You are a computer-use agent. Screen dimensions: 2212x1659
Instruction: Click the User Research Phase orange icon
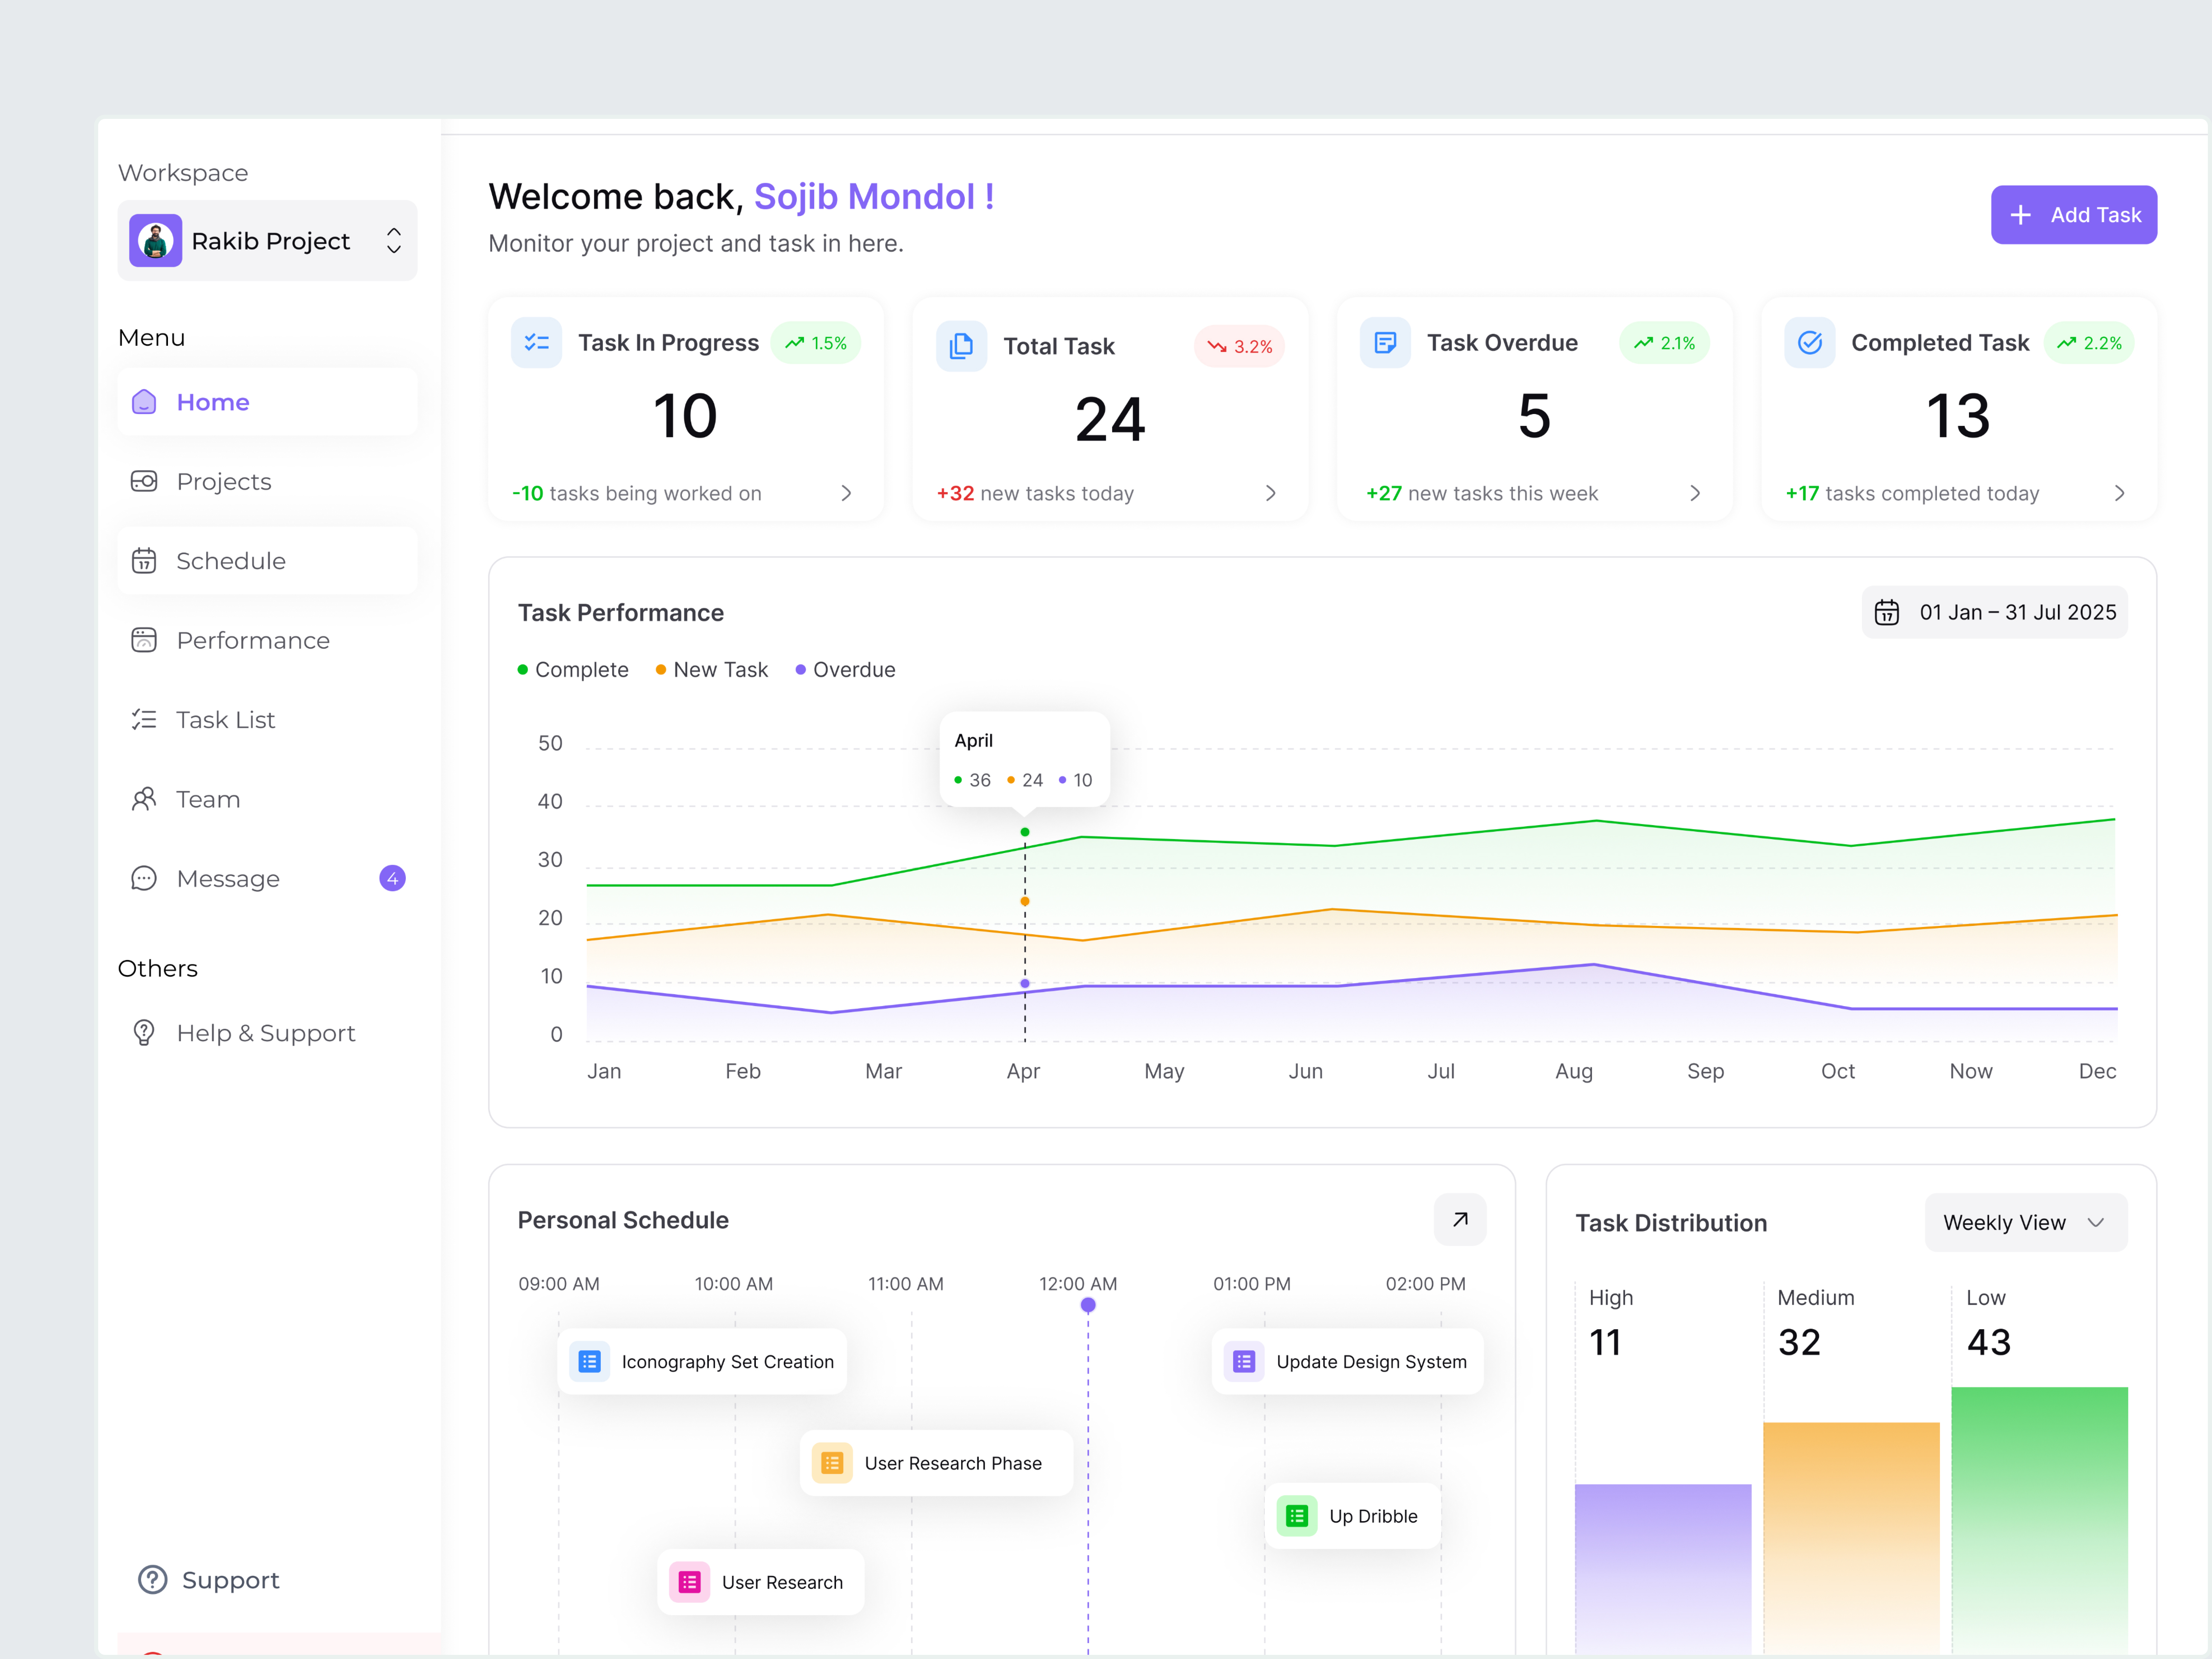(x=832, y=1463)
